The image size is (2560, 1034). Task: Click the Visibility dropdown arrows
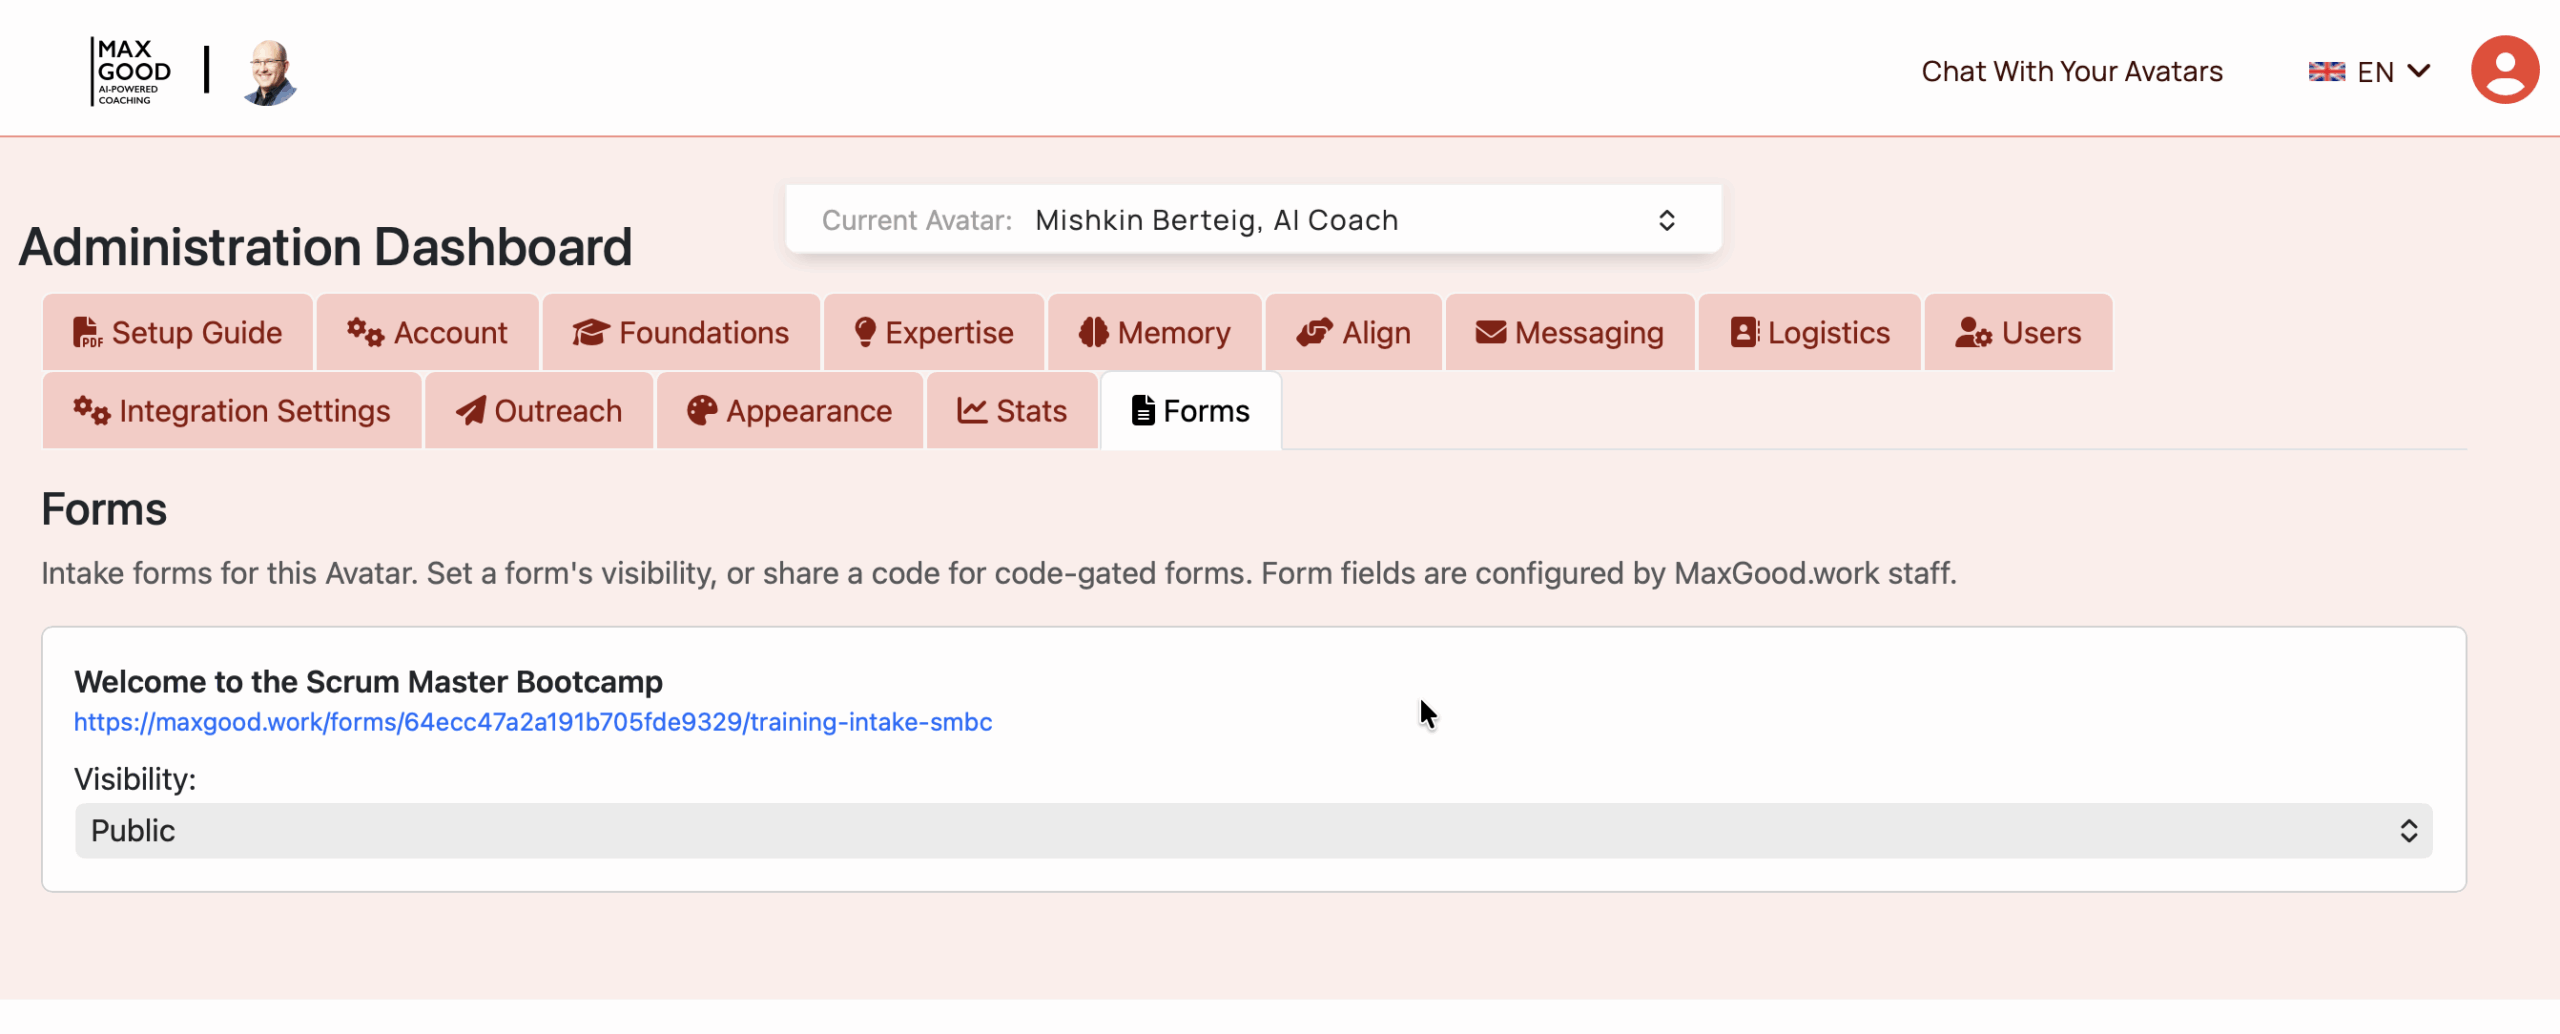[2408, 831]
